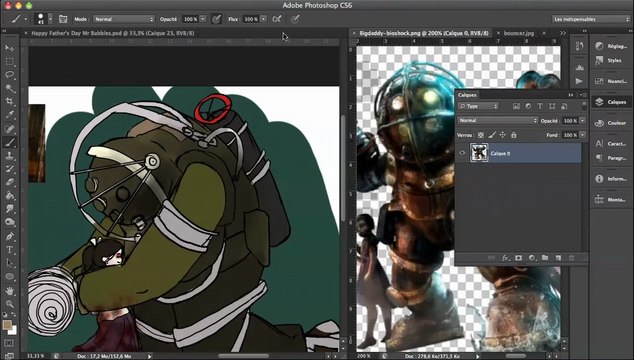Open the Nuancier panel button

tap(611, 81)
